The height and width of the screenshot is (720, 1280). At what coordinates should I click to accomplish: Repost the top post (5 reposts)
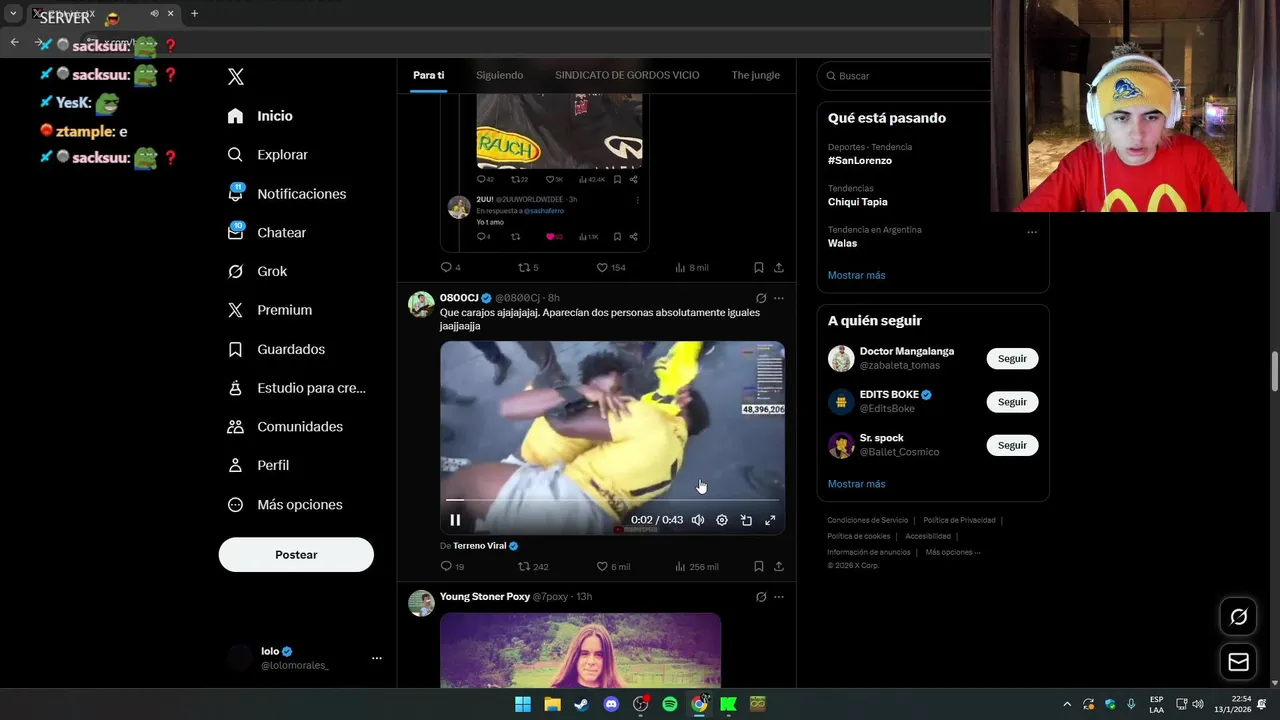[528, 268]
